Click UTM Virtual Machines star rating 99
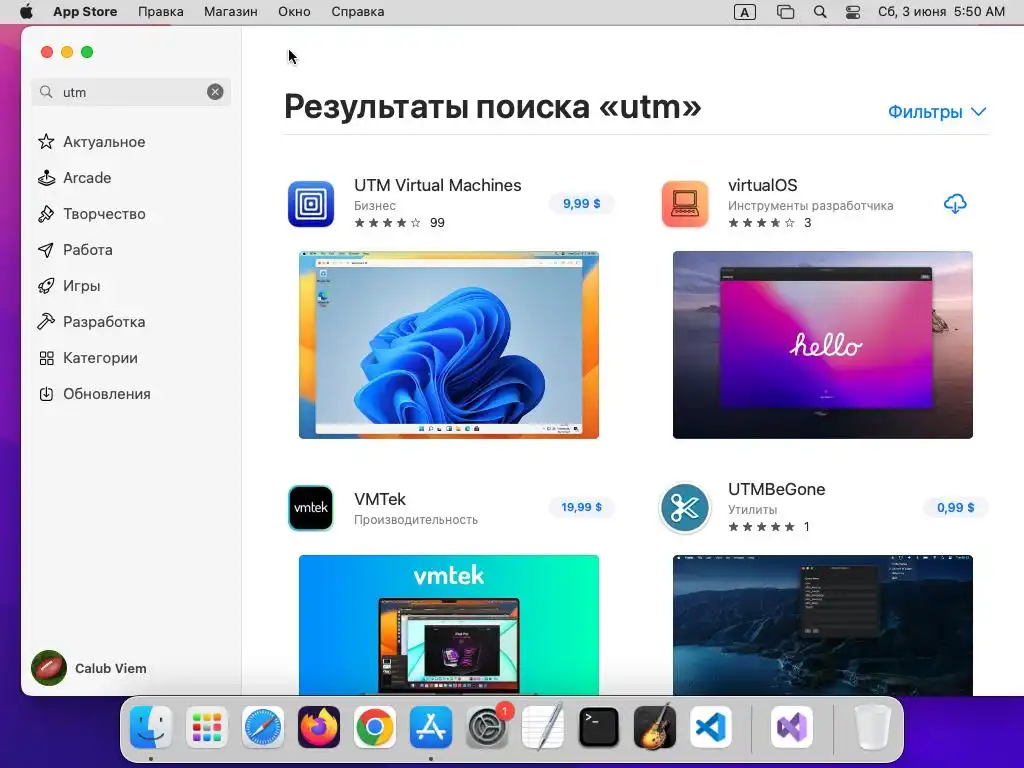The image size is (1024, 768). point(399,223)
